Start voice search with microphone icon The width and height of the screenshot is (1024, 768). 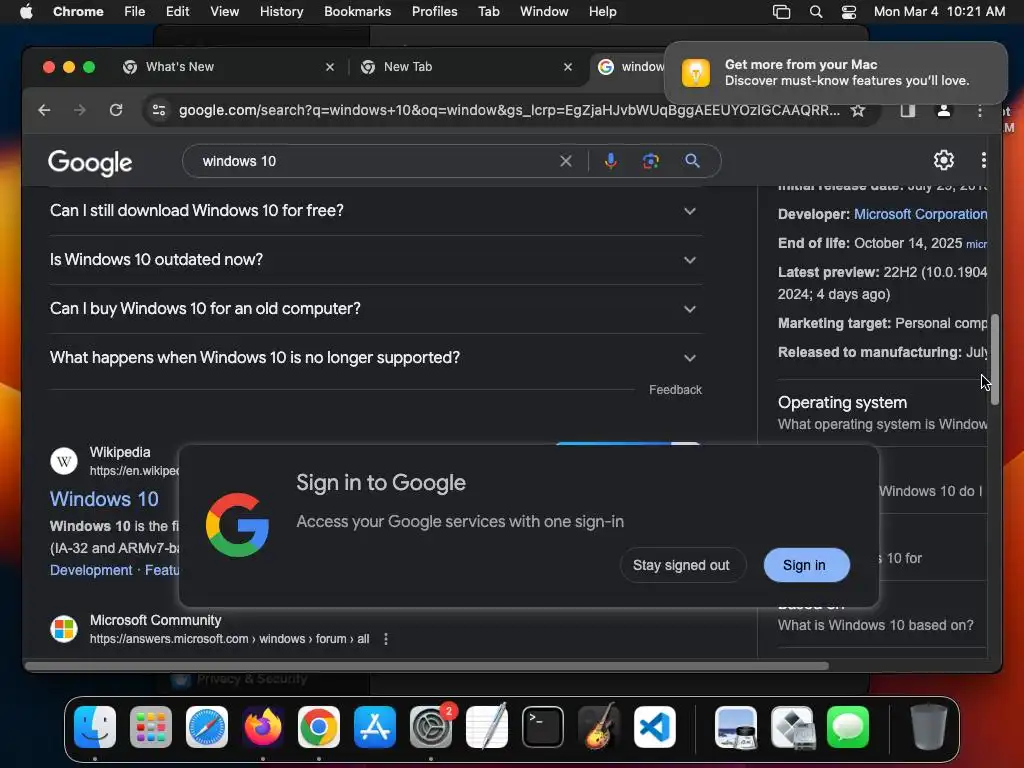coord(611,161)
